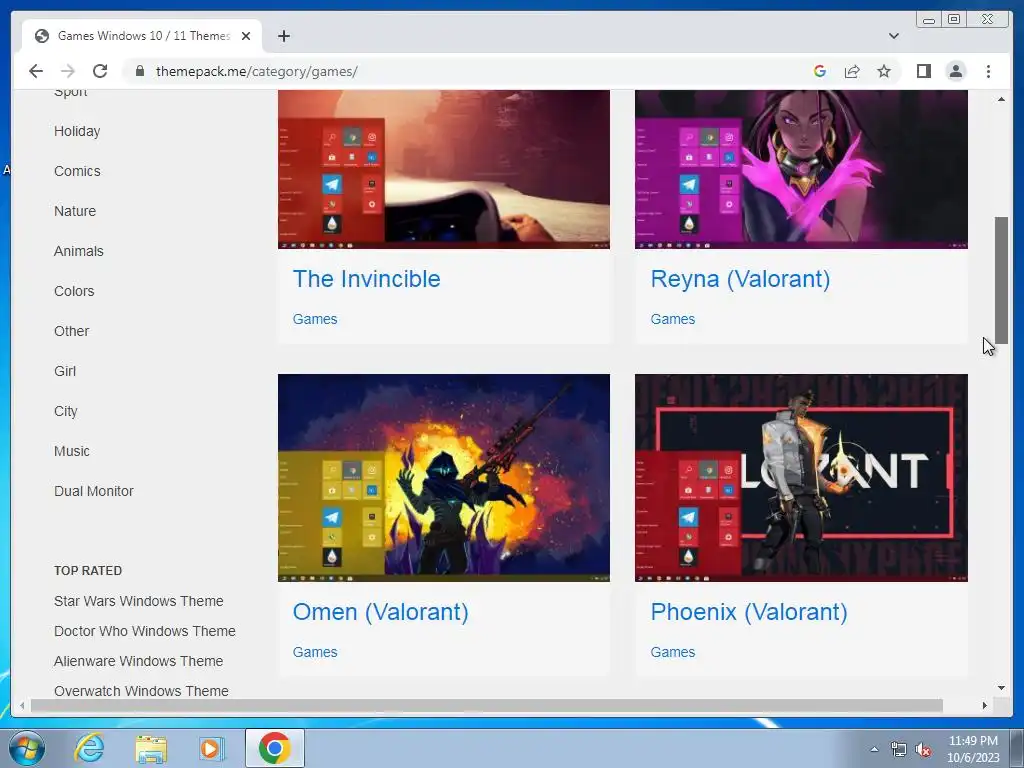Close the Games Windows Themes tab
1024x768 pixels.
(246, 36)
